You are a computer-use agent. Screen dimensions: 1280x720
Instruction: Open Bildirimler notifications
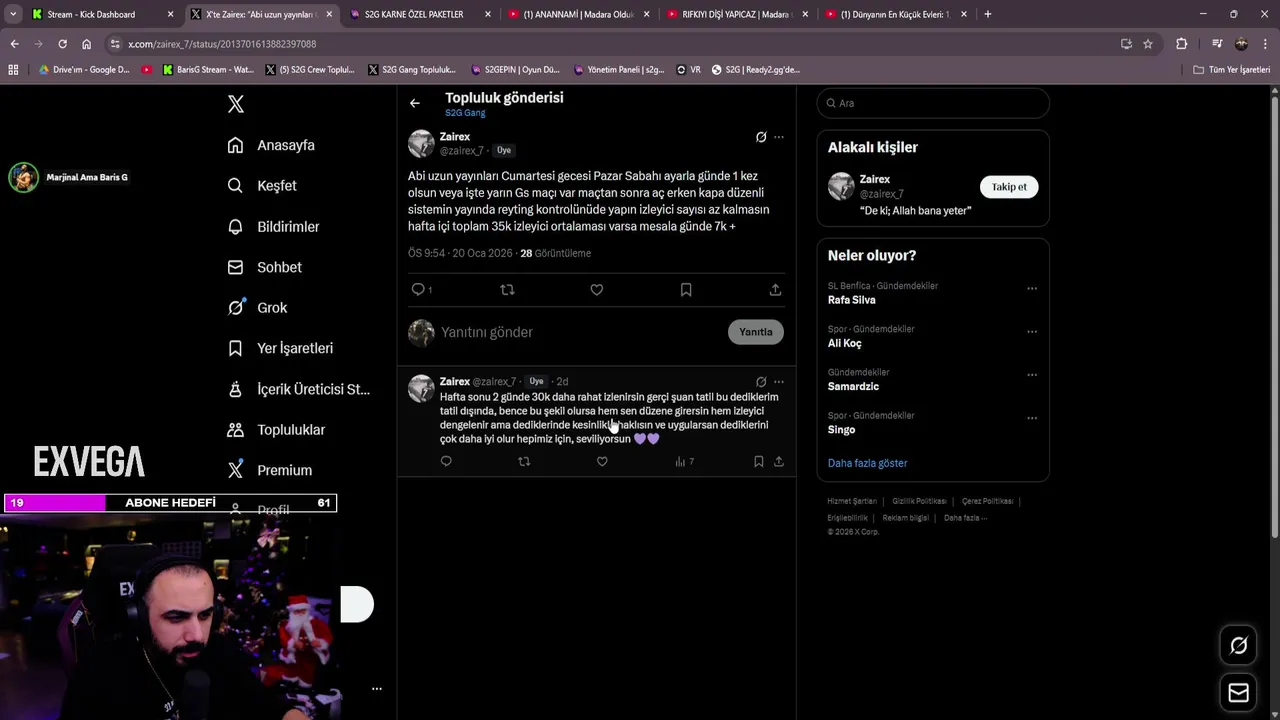pos(273,227)
